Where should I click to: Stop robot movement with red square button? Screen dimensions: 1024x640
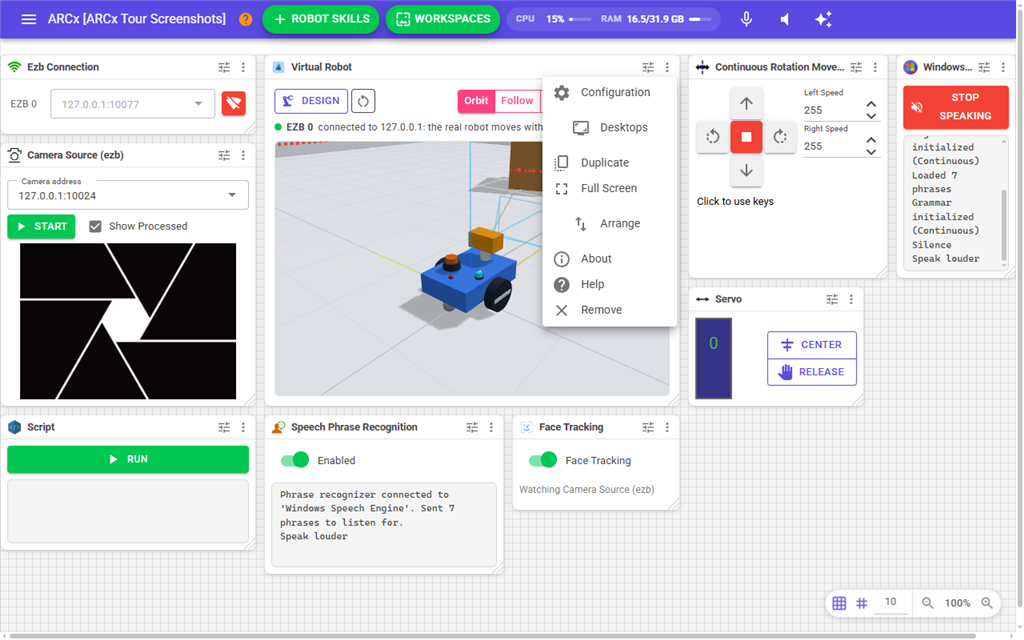746,136
